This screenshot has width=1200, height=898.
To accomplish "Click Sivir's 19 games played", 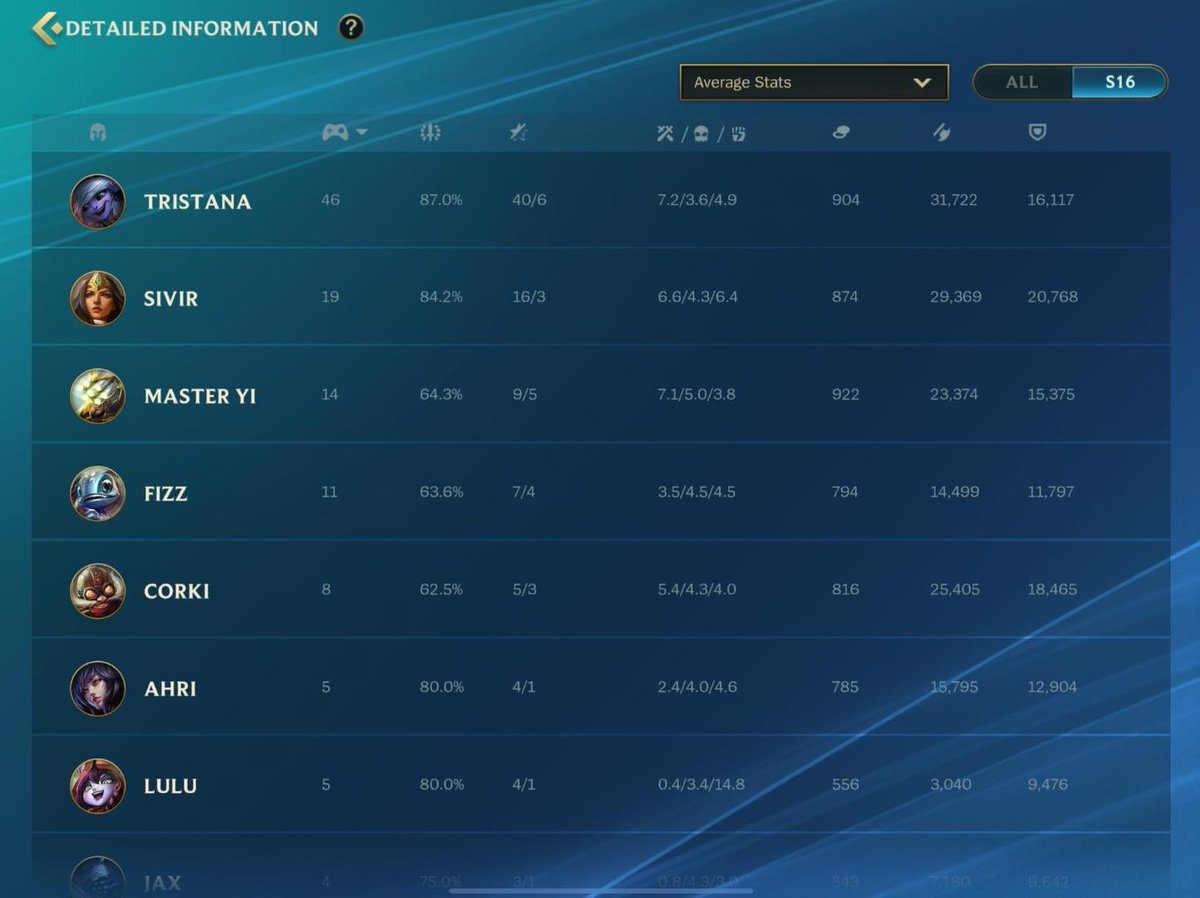I will (330, 297).
